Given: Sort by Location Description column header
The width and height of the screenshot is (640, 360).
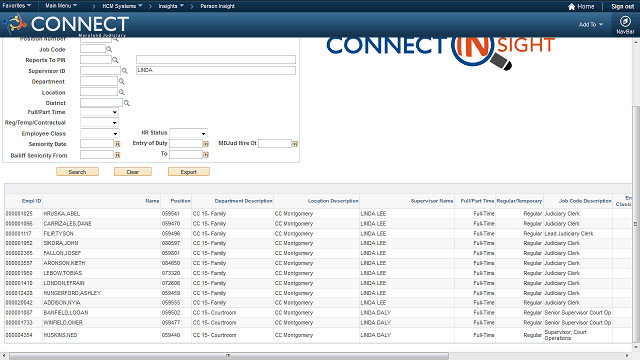Looking at the screenshot, I should pyautogui.click(x=333, y=201).
